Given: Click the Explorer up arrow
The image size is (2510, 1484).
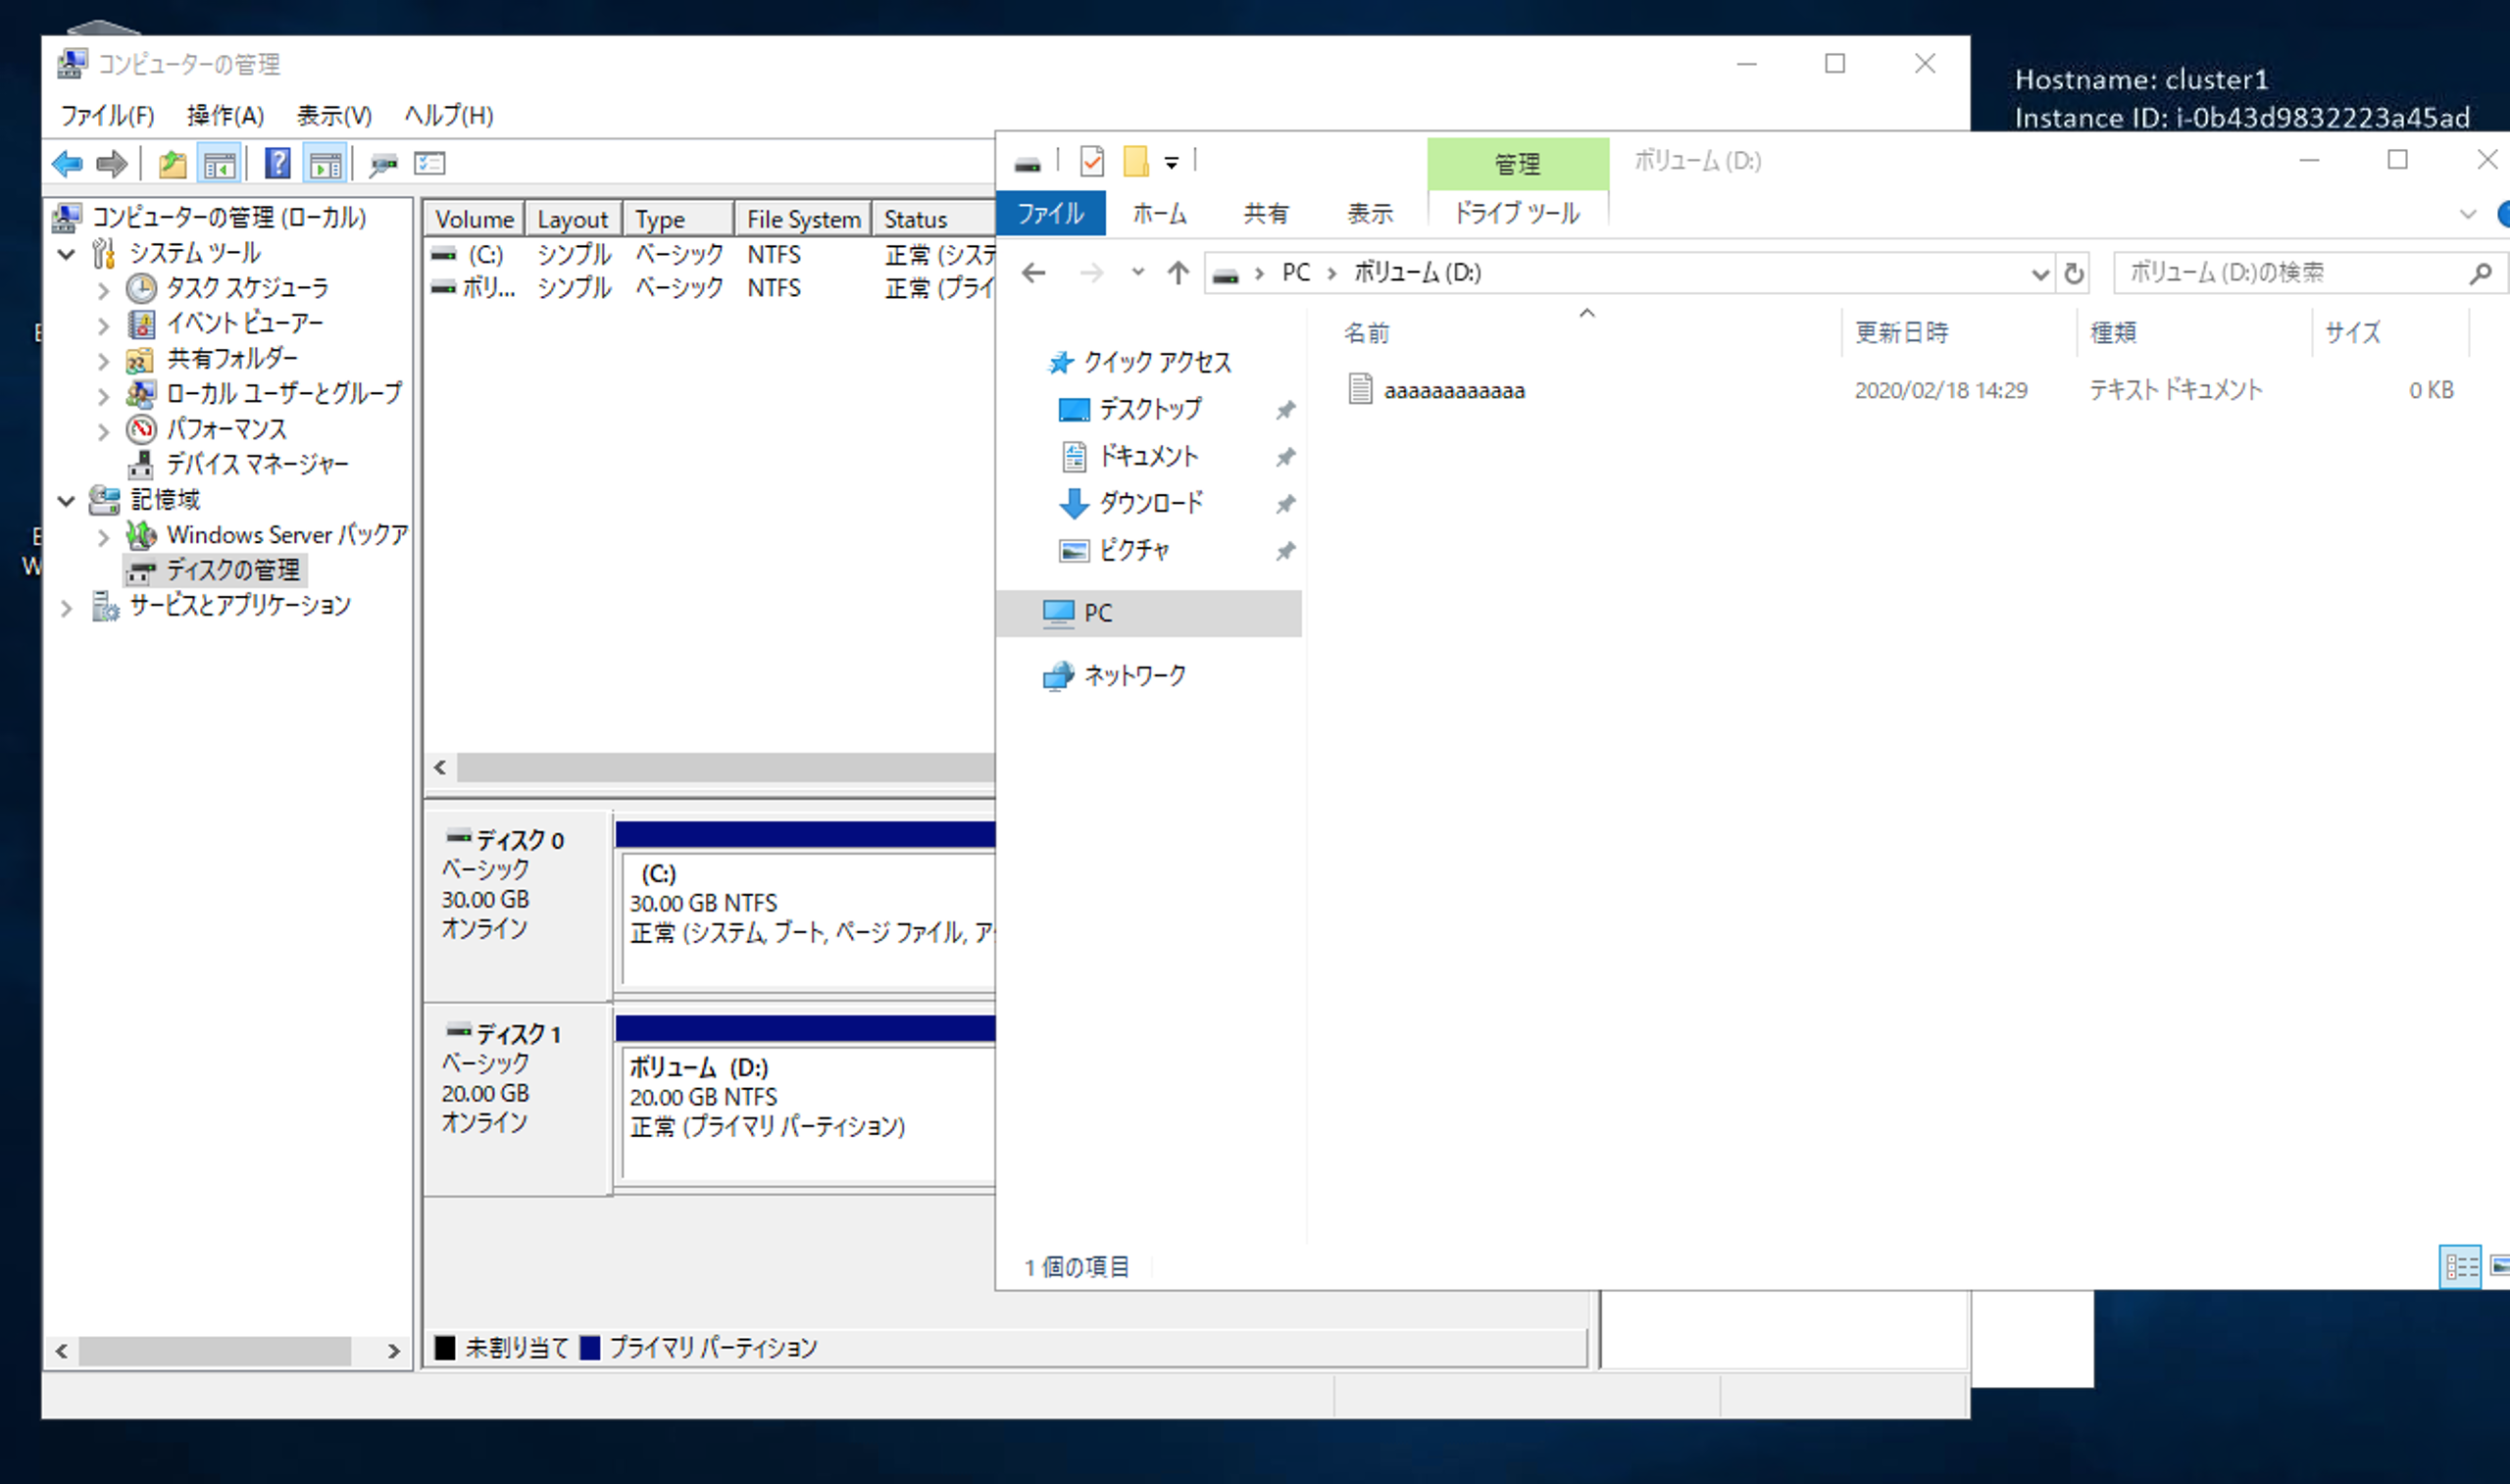Looking at the screenshot, I should (x=1178, y=273).
